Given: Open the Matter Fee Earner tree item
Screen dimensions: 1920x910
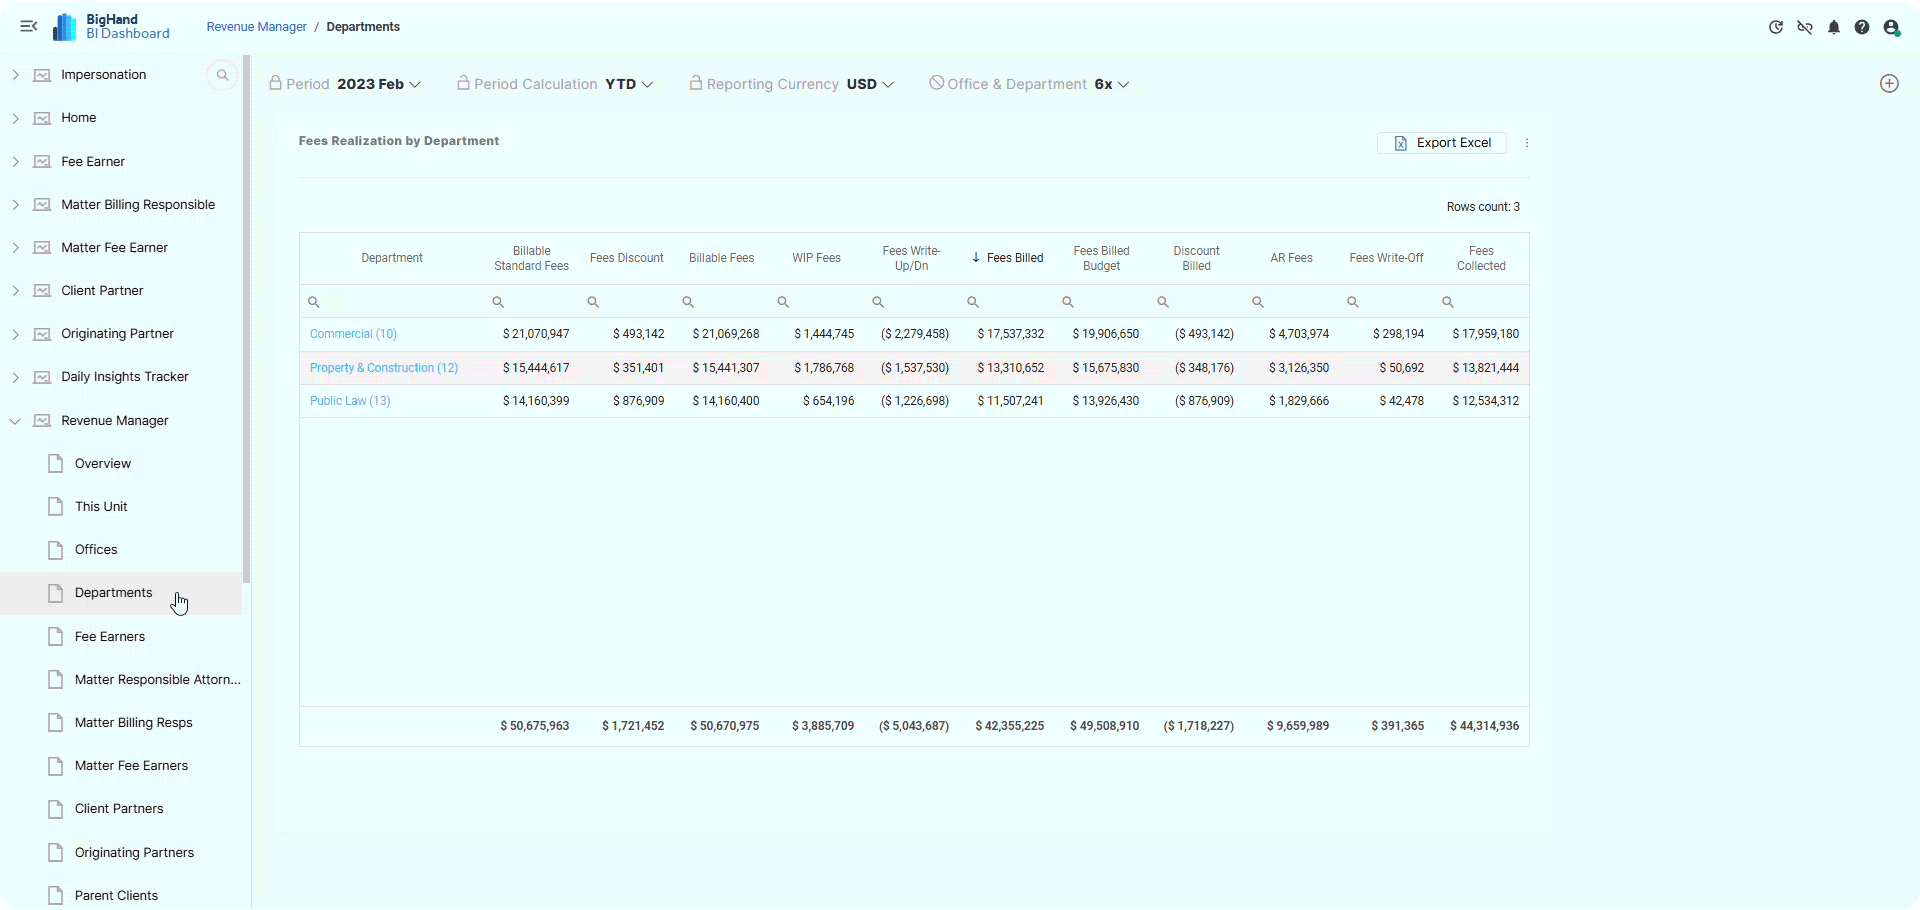Looking at the screenshot, I should click(115, 248).
